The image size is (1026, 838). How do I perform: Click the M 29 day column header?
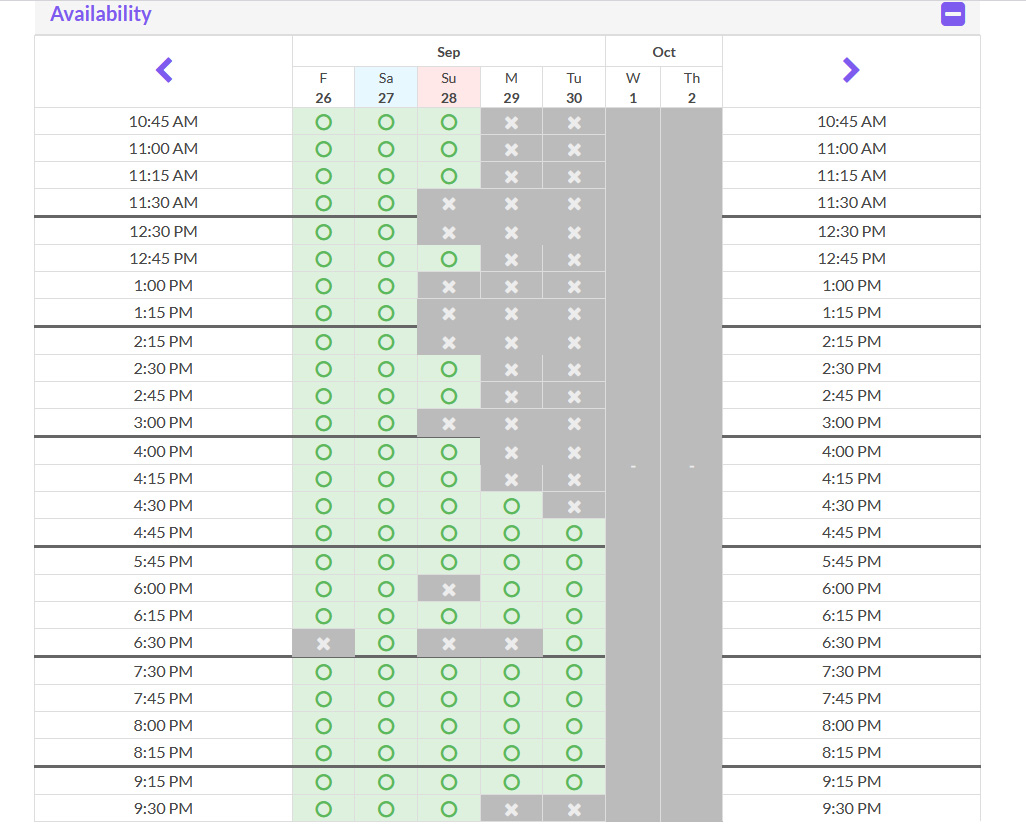(512, 88)
